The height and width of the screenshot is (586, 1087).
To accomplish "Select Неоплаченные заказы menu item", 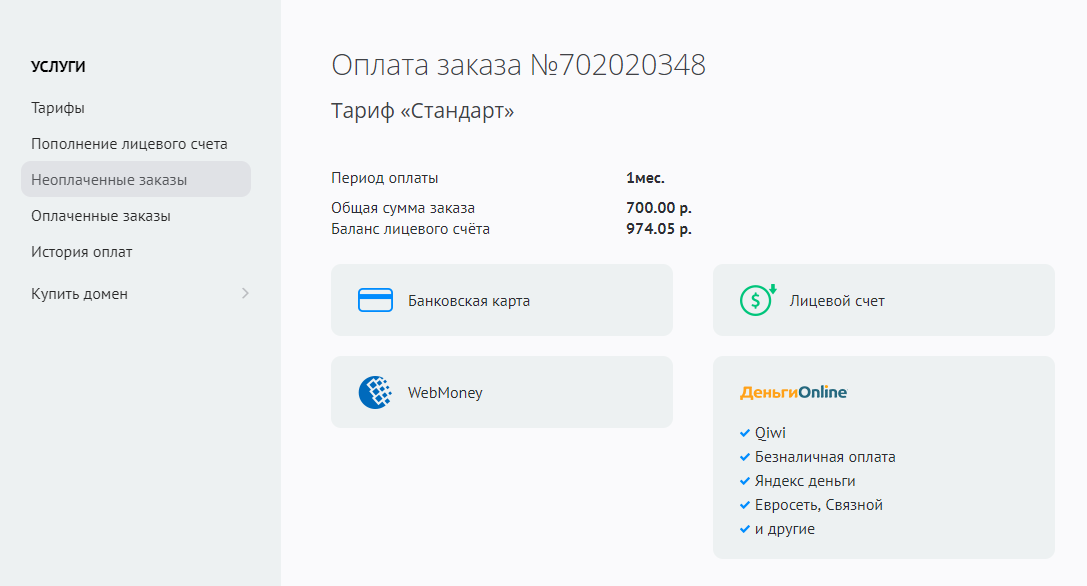I will (109, 180).
